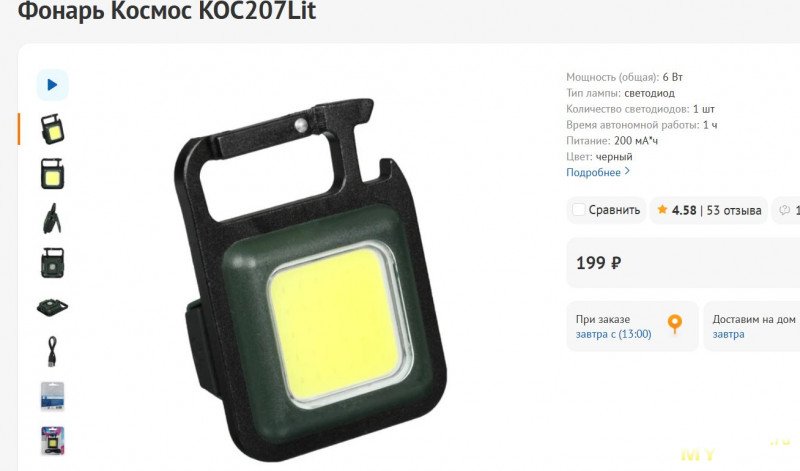Open the home delivery завтра link
The width and height of the screenshot is (800, 471).
pyautogui.click(x=728, y=334)
